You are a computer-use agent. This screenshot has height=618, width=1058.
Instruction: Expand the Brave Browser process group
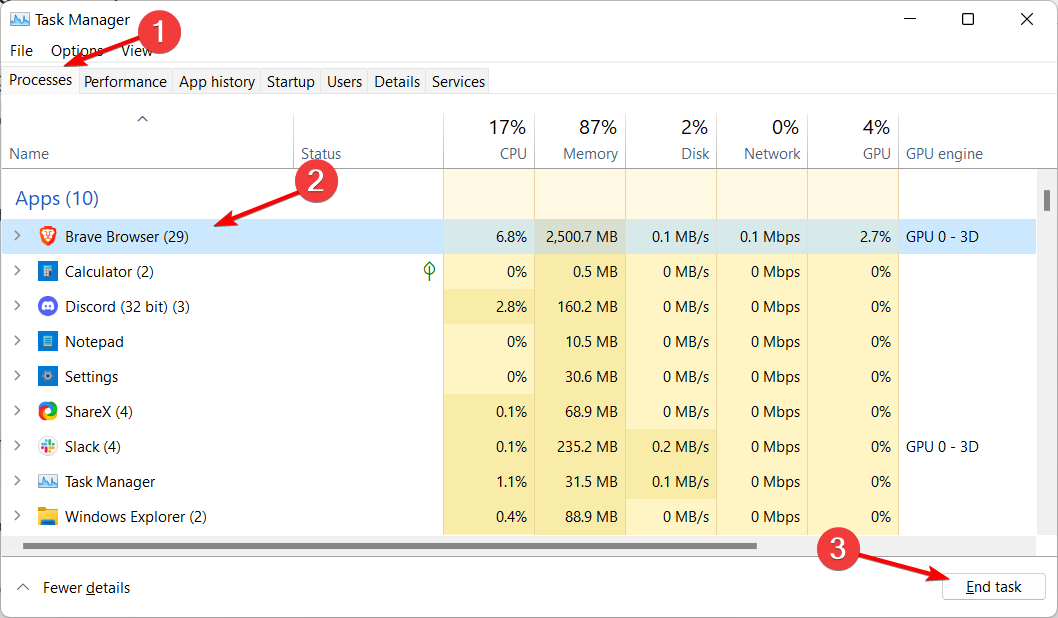point(18,235)
